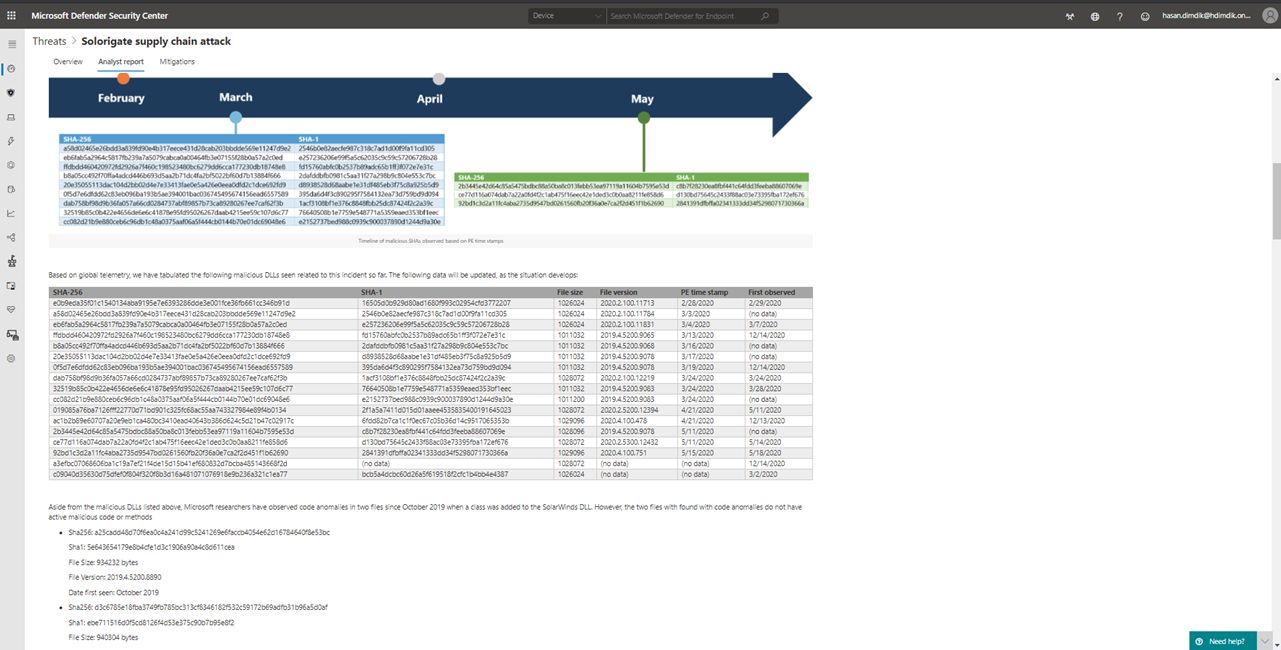The image size is (1281, 650).
Task: Click the Need help? button
Action: (x=1224, y=641)
